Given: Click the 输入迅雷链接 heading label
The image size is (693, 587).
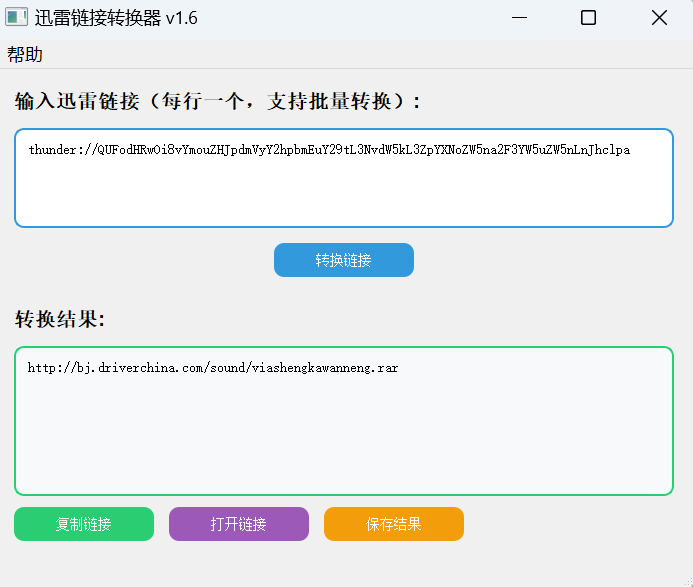Looking at the screenshot, I should (x=219, y=101).
